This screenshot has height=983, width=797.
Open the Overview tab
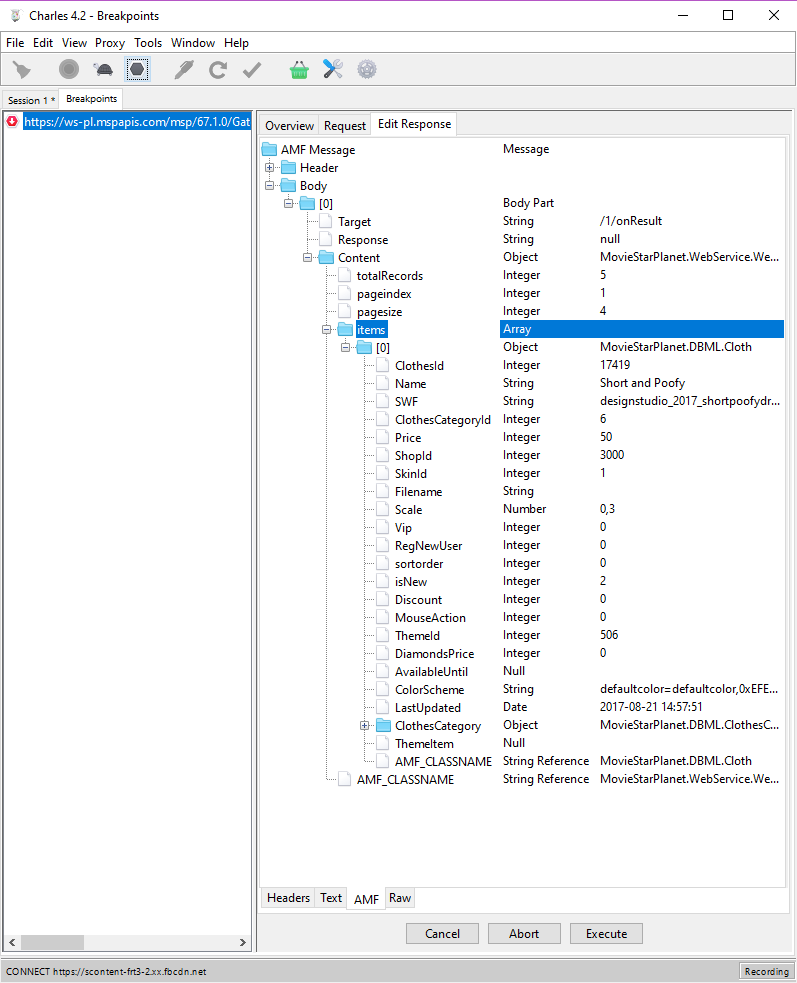point(289,125)
